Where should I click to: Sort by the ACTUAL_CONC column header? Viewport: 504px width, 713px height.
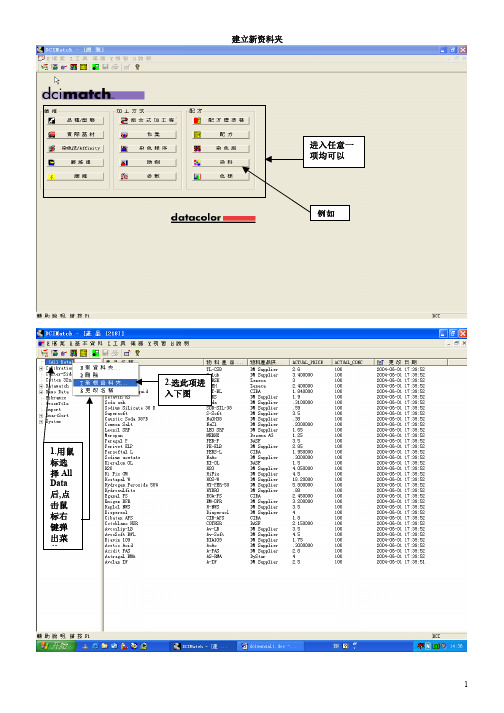[x=352, y=362]
